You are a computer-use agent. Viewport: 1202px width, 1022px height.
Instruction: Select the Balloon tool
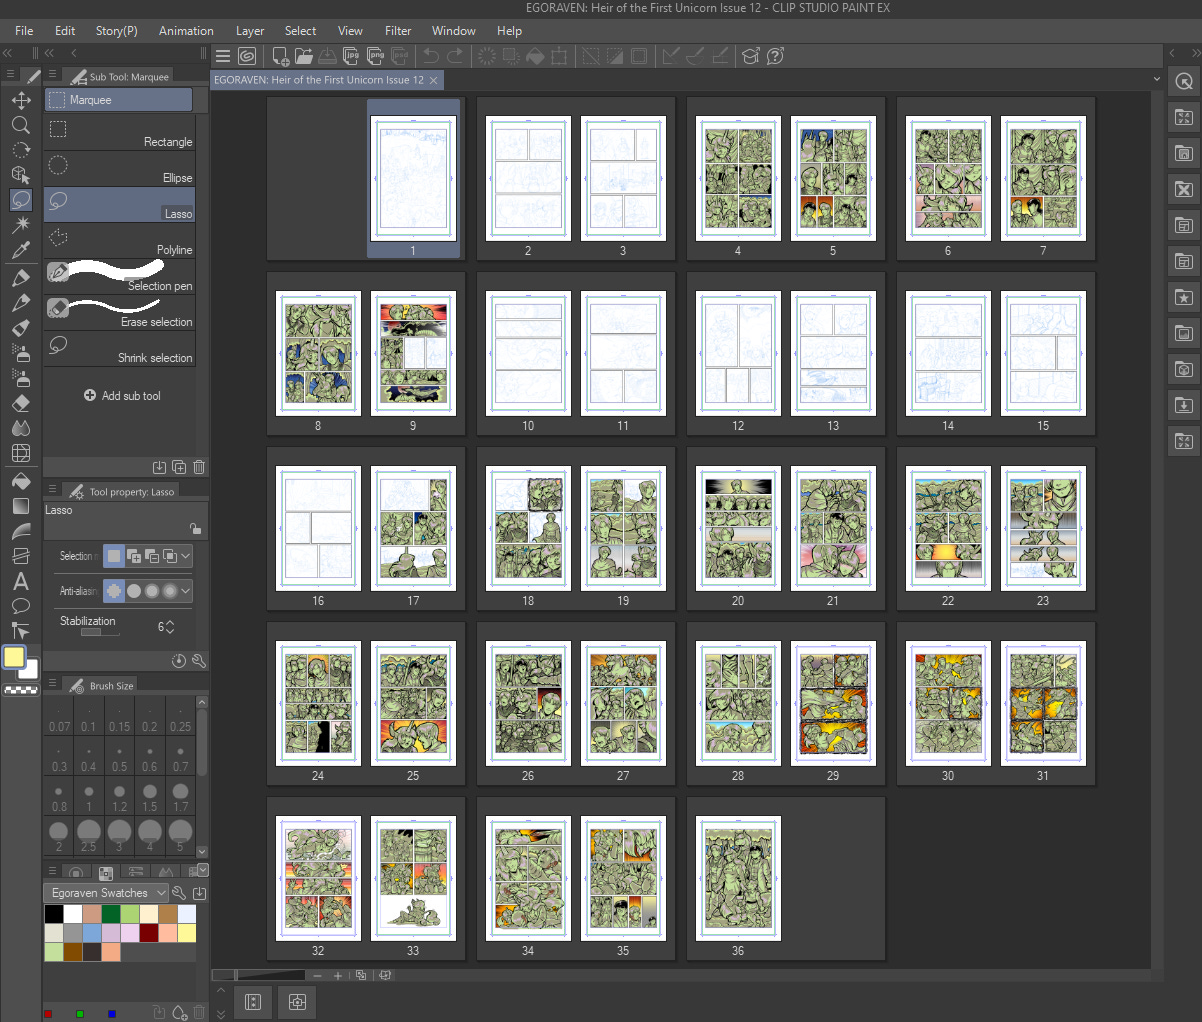21,606
